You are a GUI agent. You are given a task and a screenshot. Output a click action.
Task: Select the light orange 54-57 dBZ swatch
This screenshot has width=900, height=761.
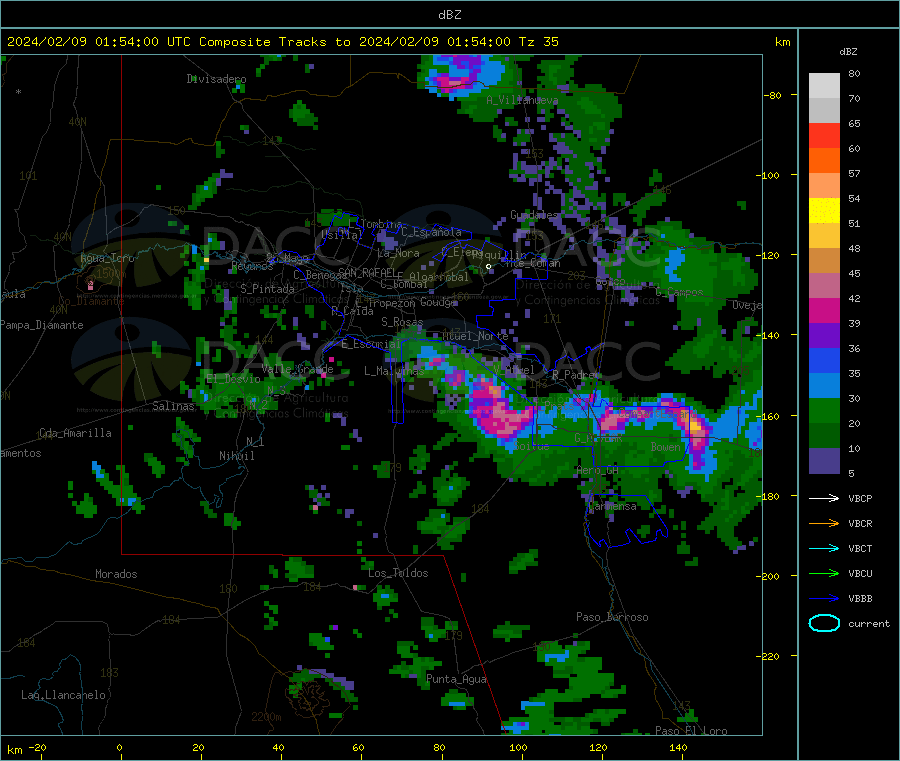[824, 185]
